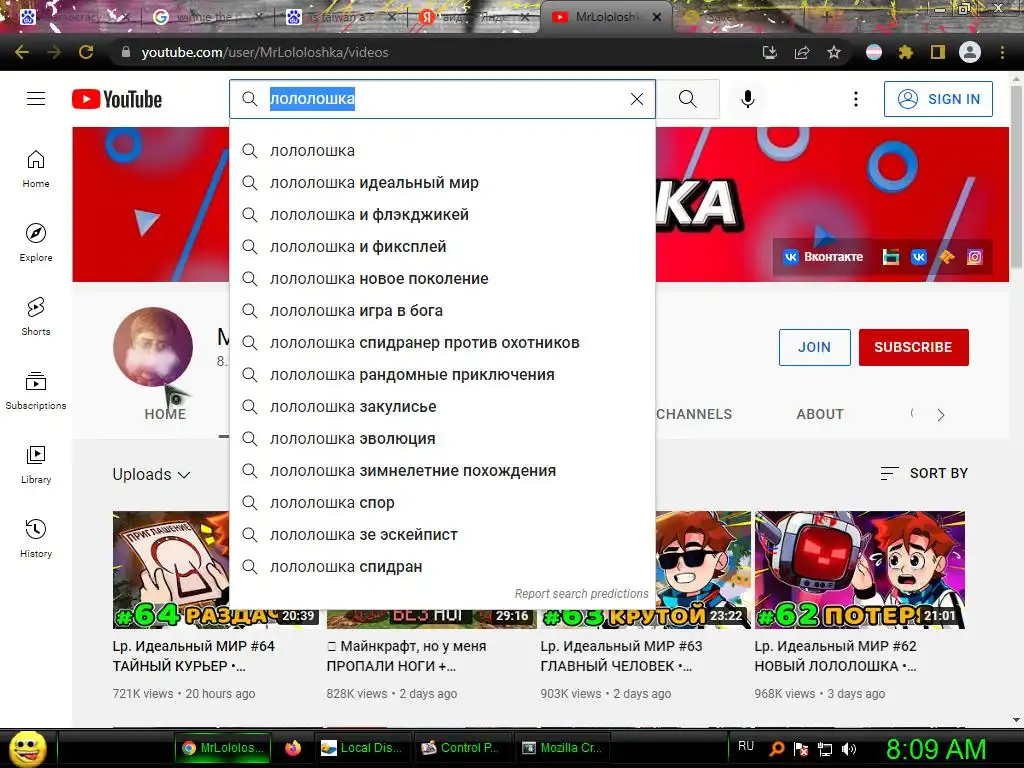This screenshot has width=1024, height=768.
Task: Select suggestion 'лололошка игра в бога'
Action: coord(442,311)
